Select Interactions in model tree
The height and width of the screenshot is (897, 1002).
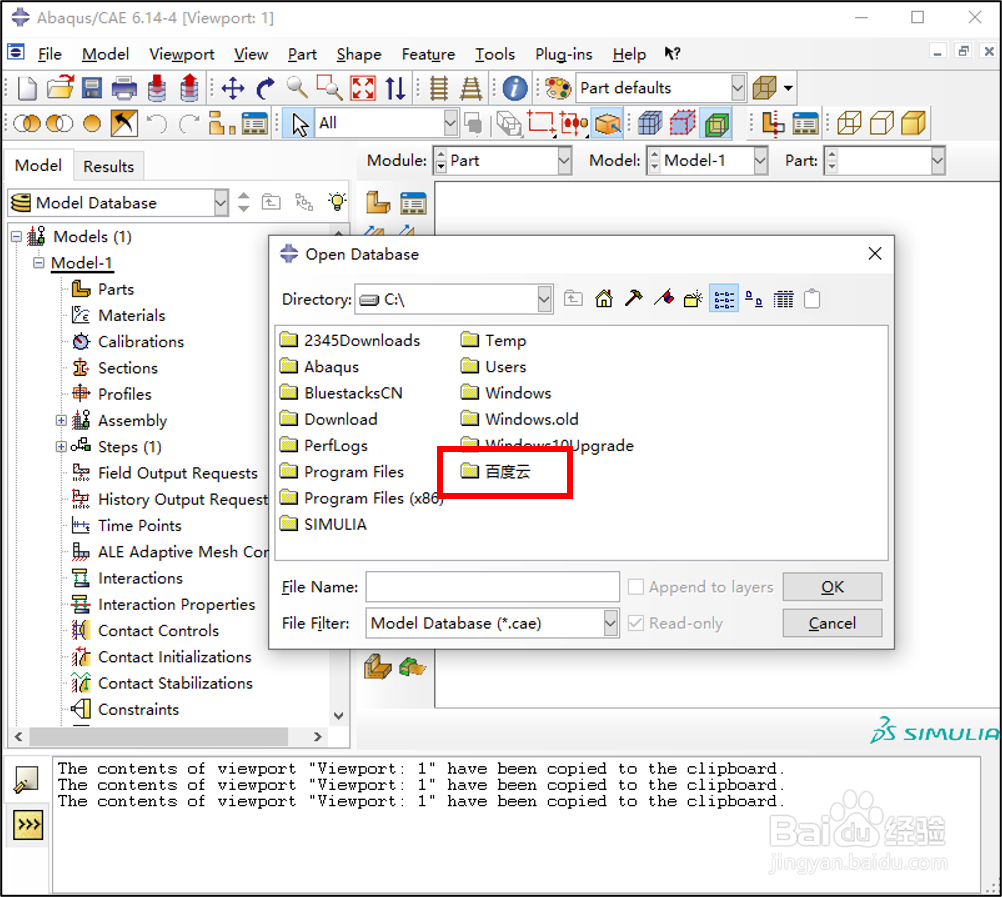click(x=128, y=578)
